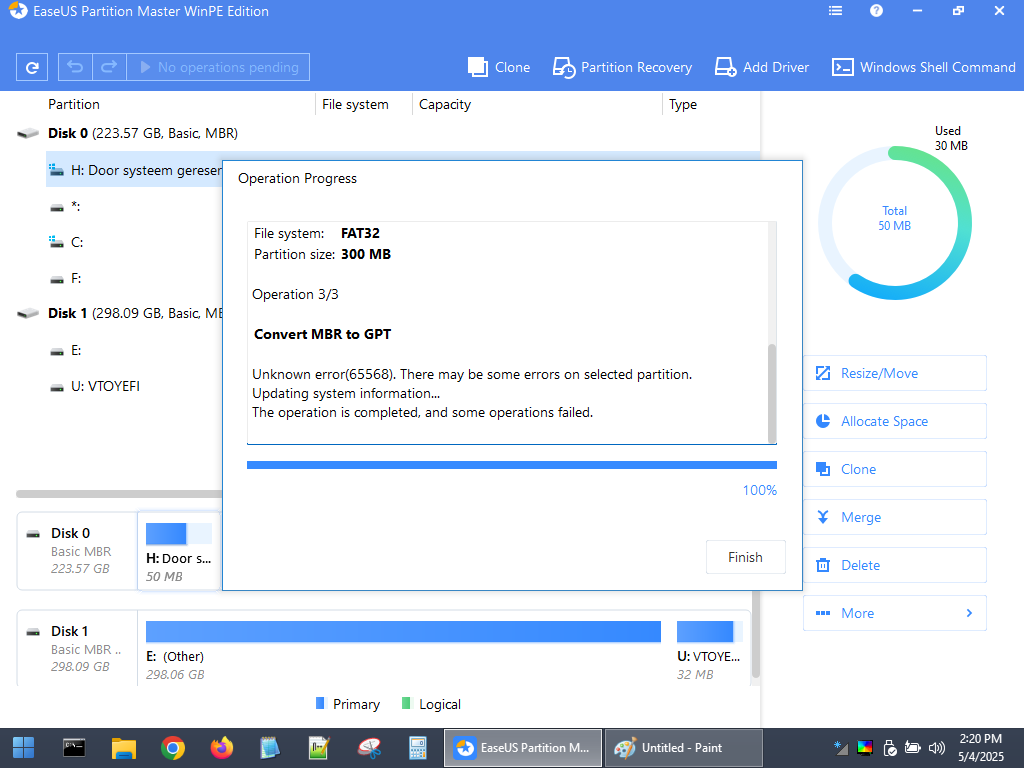
Task: Click the horizontal scrollbar under partition list
Action: (x=119, y=494)
